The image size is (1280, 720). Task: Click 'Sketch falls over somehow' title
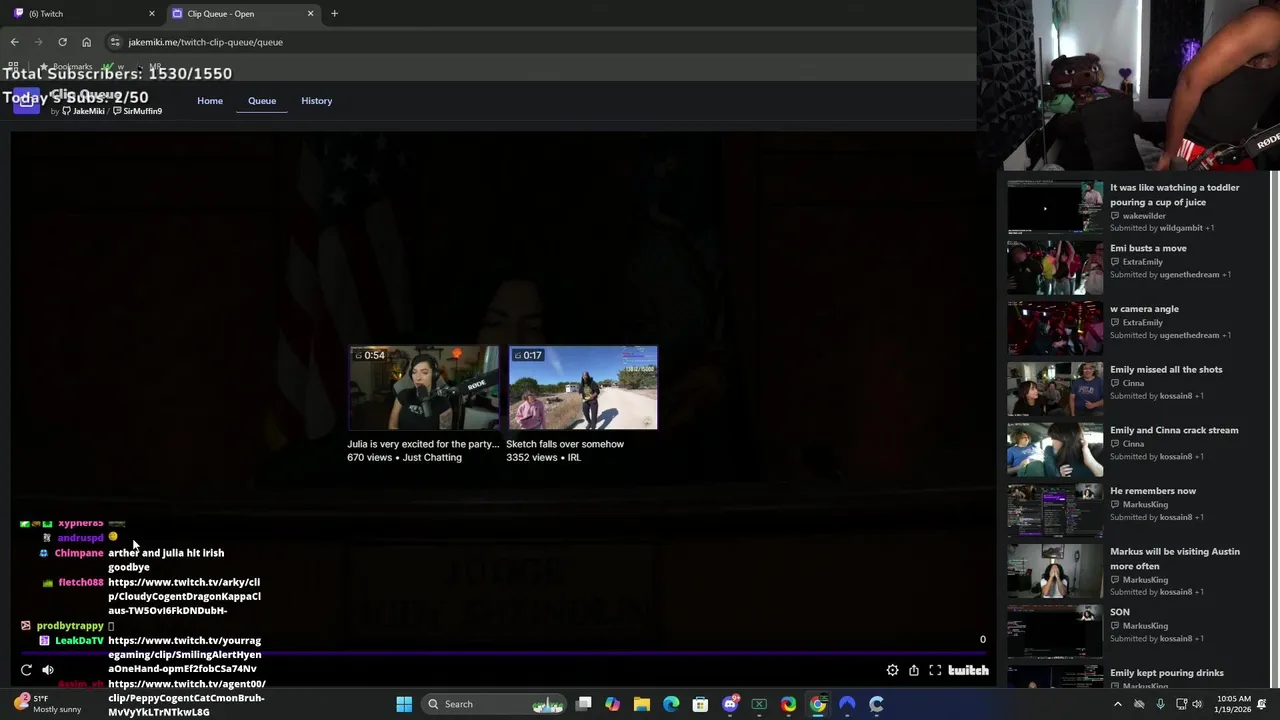565,444
